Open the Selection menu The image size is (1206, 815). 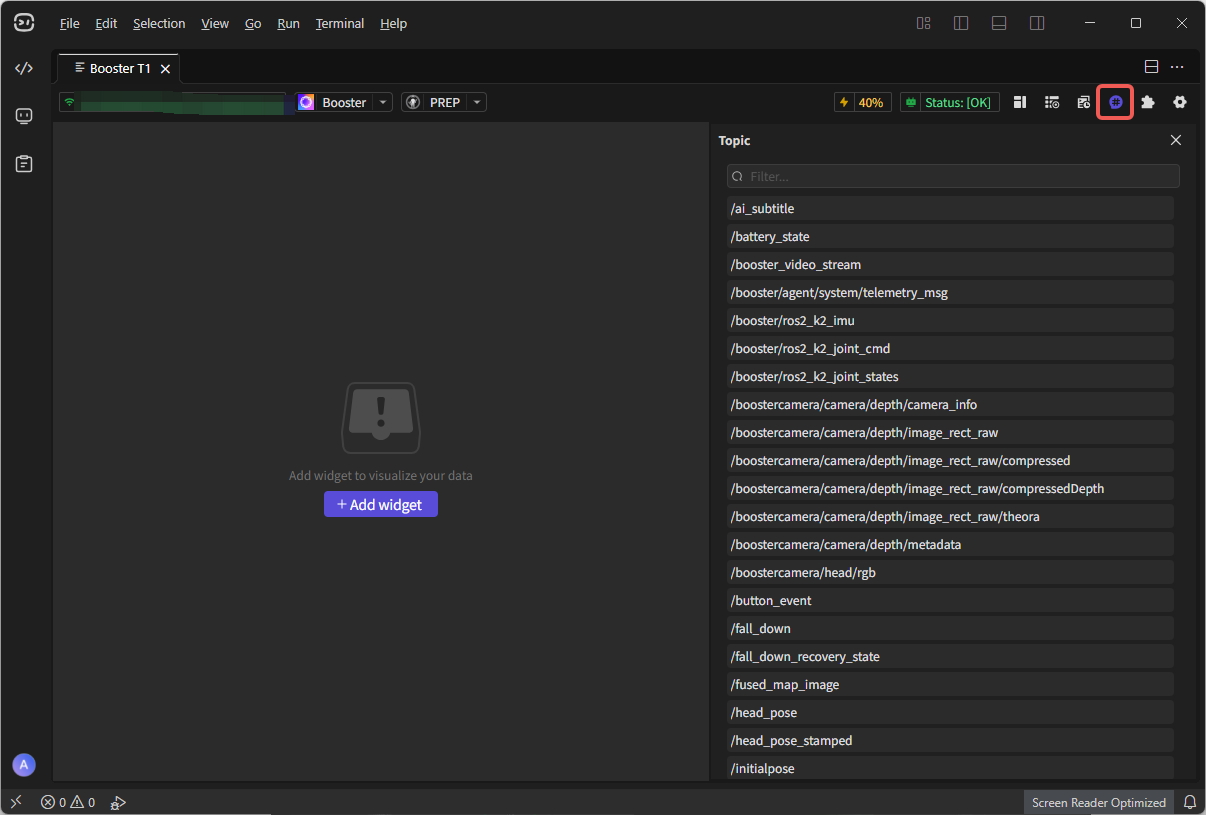[159, 23]
